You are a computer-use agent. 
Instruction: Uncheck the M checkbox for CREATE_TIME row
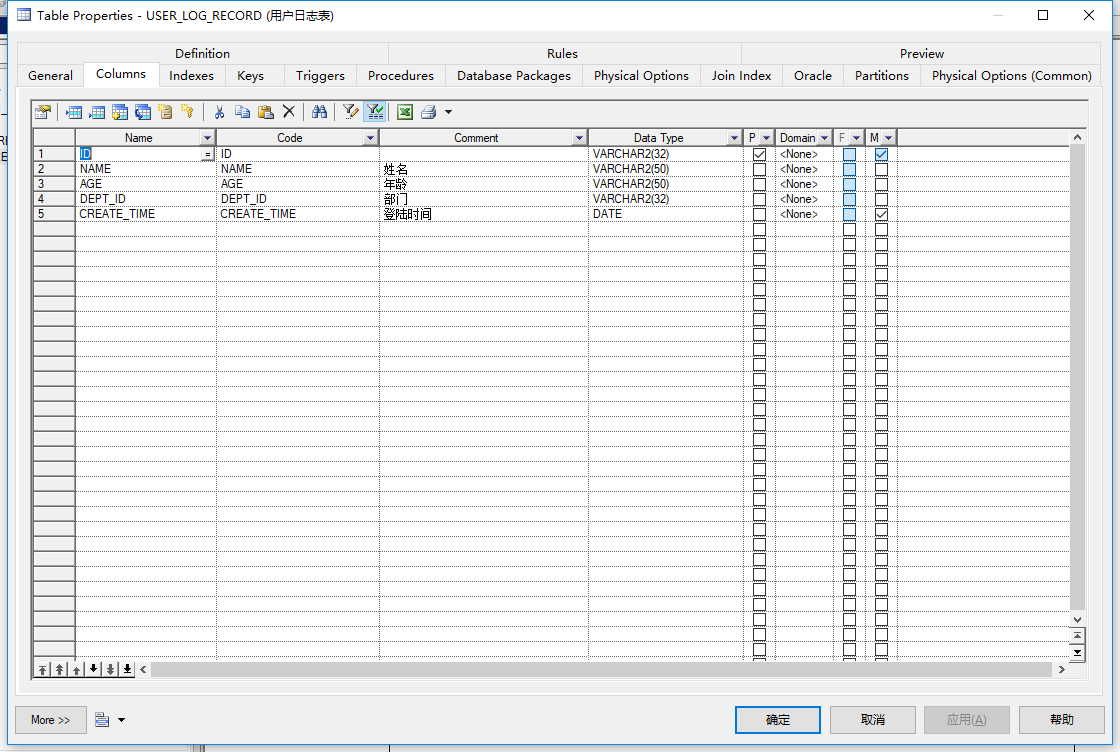881,214
